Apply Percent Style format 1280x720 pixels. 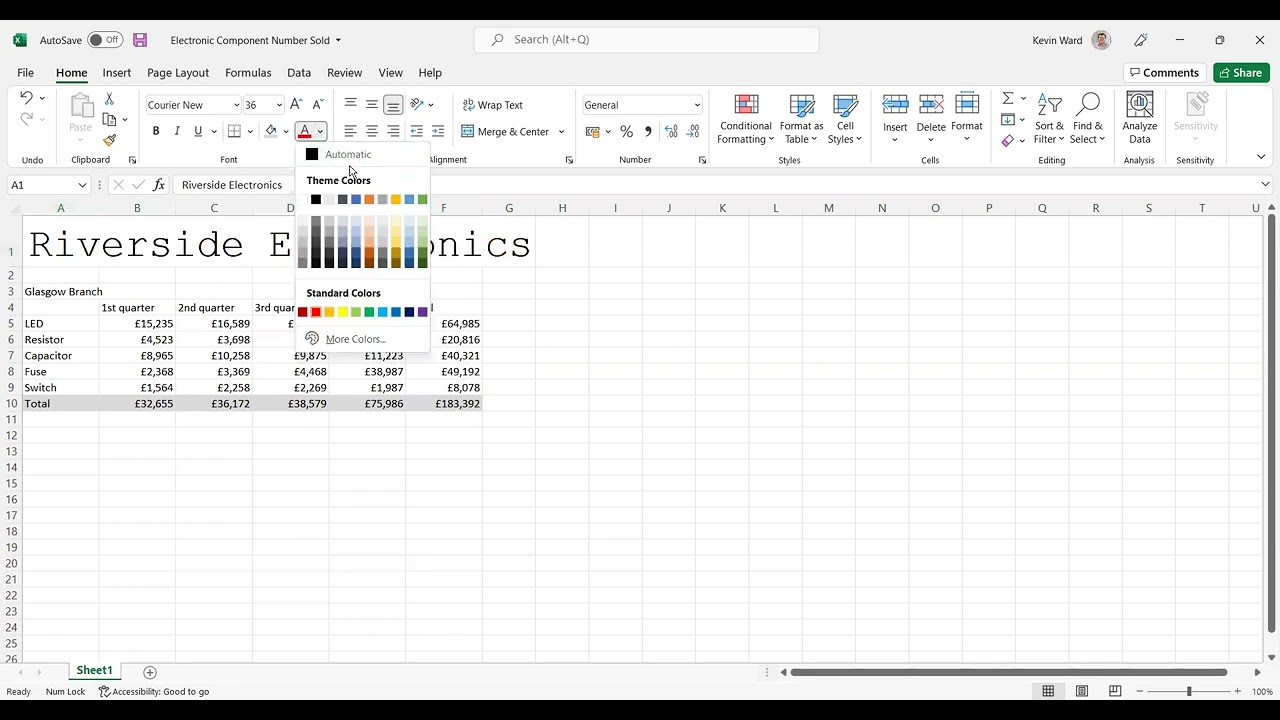[626, 131]
